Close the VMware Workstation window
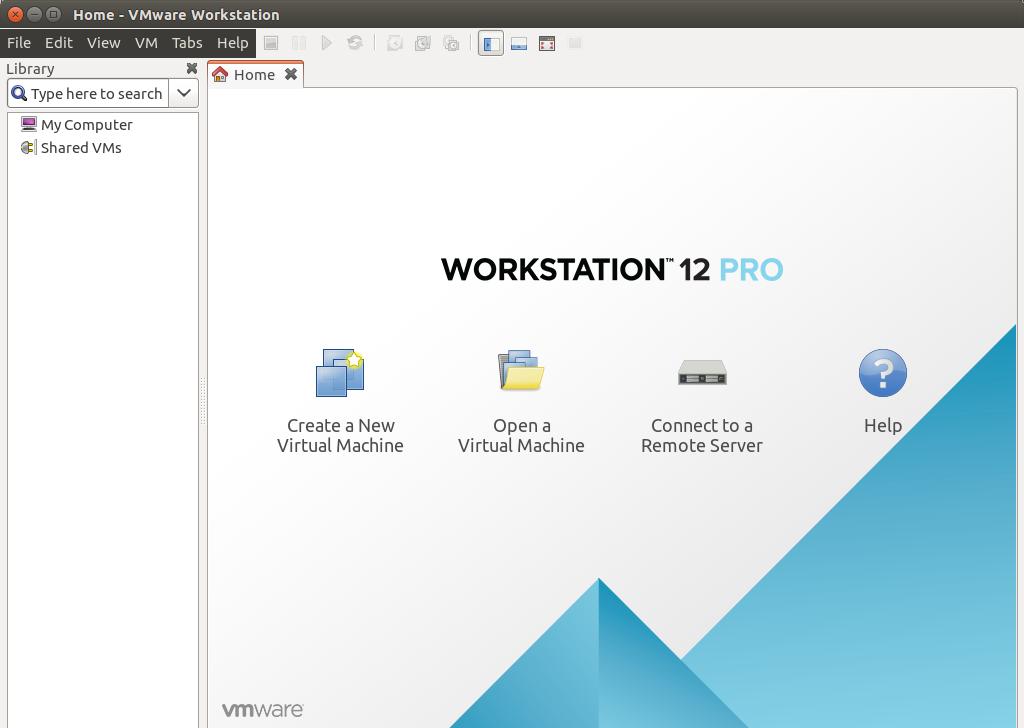The width and height of the screenshot is (1024, 728). tap(16, 14)
